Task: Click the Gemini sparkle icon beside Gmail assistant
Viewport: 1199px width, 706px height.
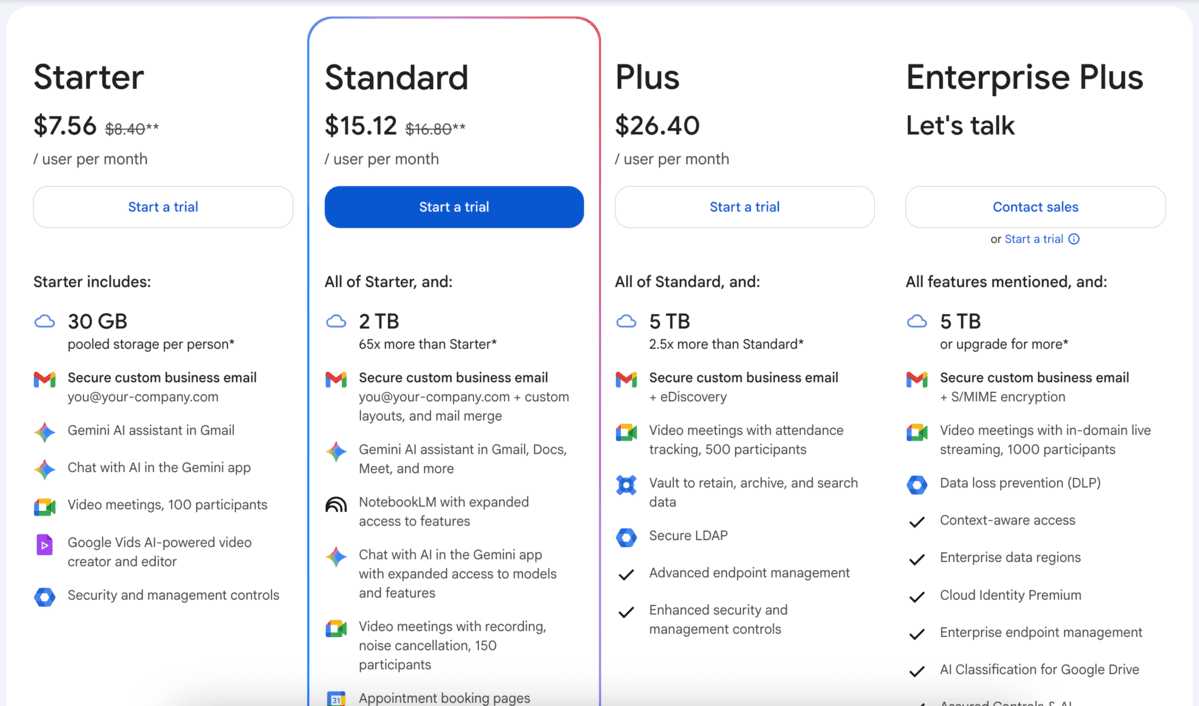Action: (45, 432)
